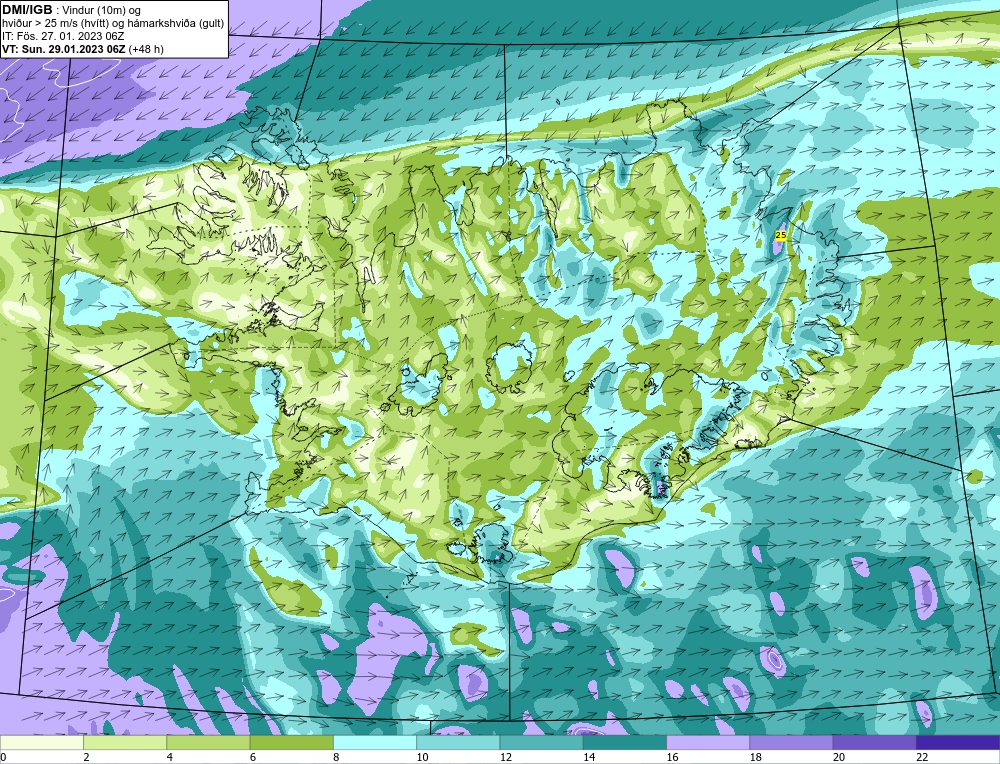Click the 14-16 m/s dark teal swatch

point(625,742)
